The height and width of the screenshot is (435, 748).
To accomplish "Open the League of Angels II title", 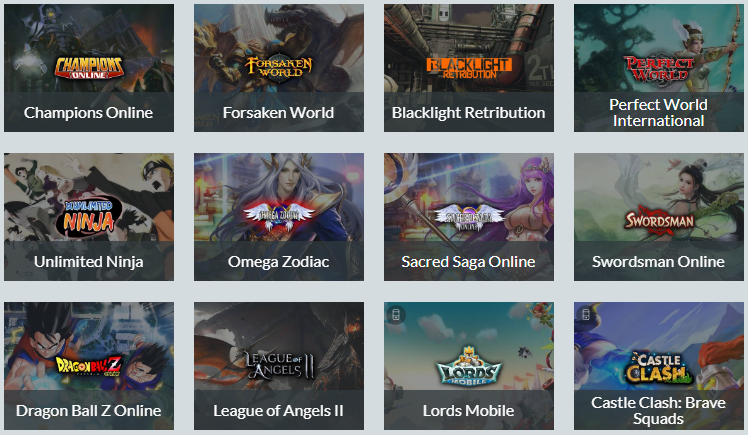I will 279,411.
